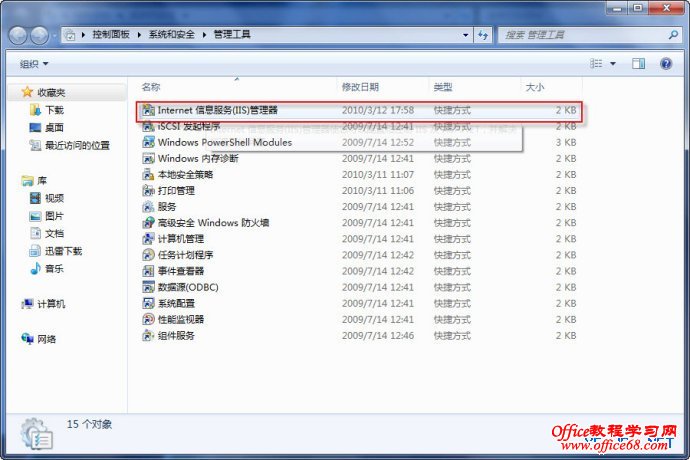The height and width of the screenshot is (460, 690).
Task: Expand the address bar history dropdown
Action: pos(466,35)
